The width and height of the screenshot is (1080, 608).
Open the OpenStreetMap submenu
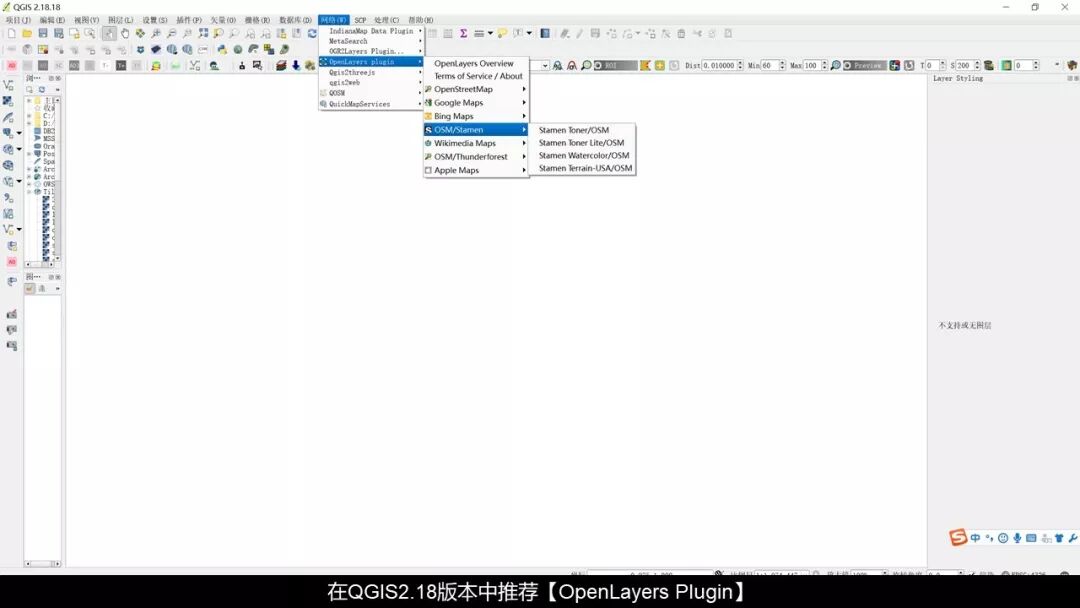(x=476, y=90)
